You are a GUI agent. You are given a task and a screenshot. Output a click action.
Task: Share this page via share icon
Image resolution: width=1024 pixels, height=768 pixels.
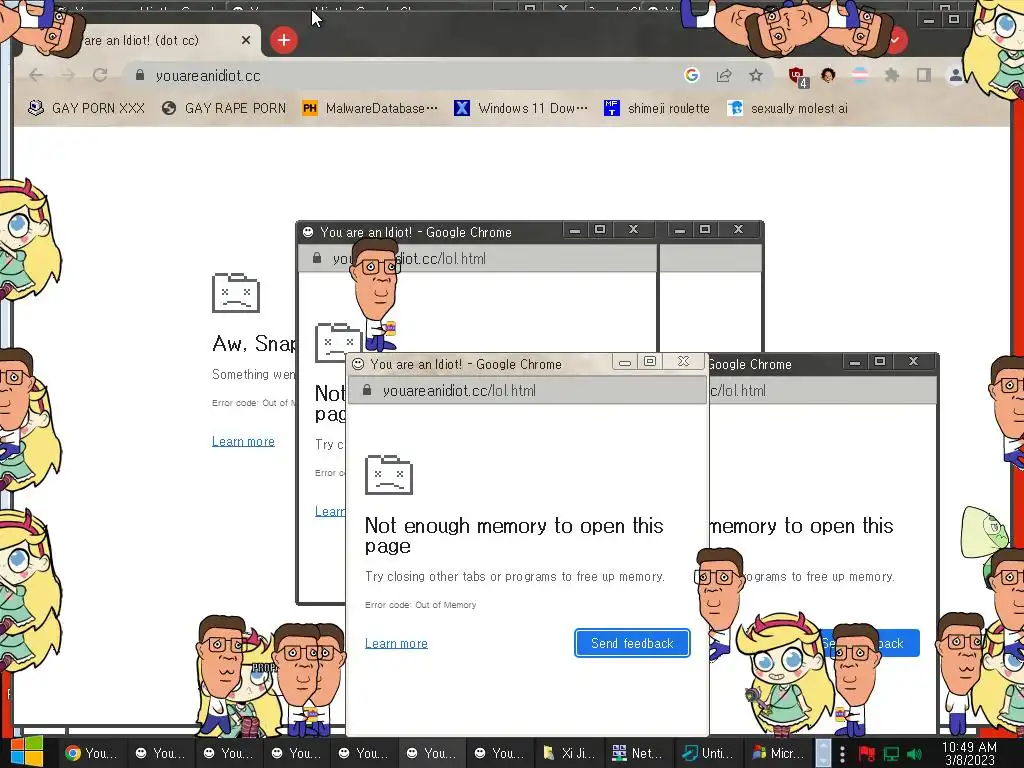[x=724, y=76]
